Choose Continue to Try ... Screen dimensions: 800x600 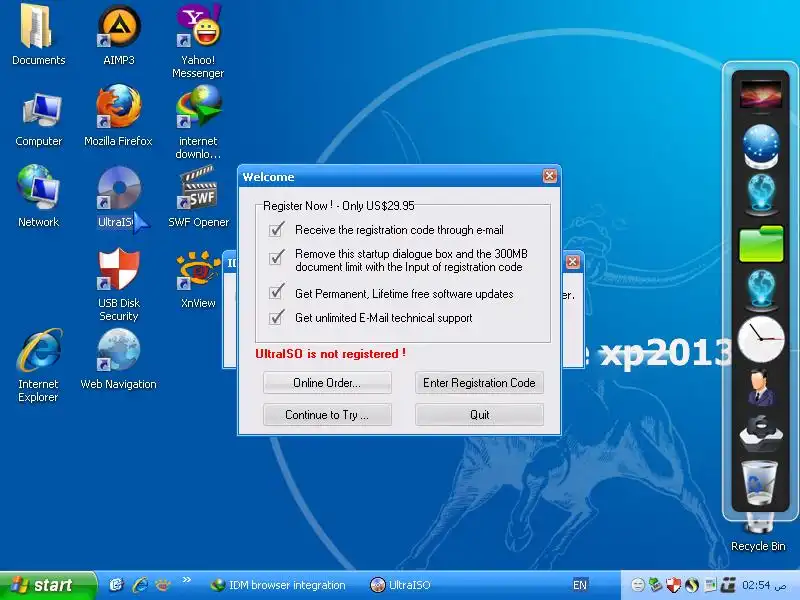point(327,415)
